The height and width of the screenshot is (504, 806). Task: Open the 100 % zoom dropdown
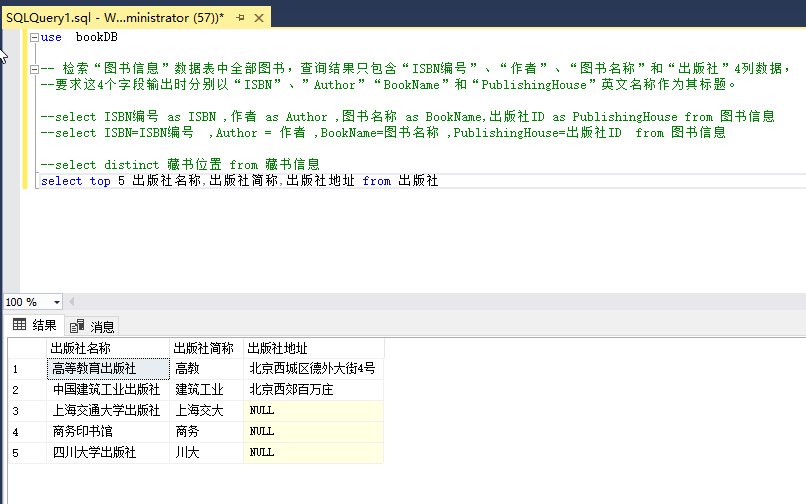click(x=57, y=302)
